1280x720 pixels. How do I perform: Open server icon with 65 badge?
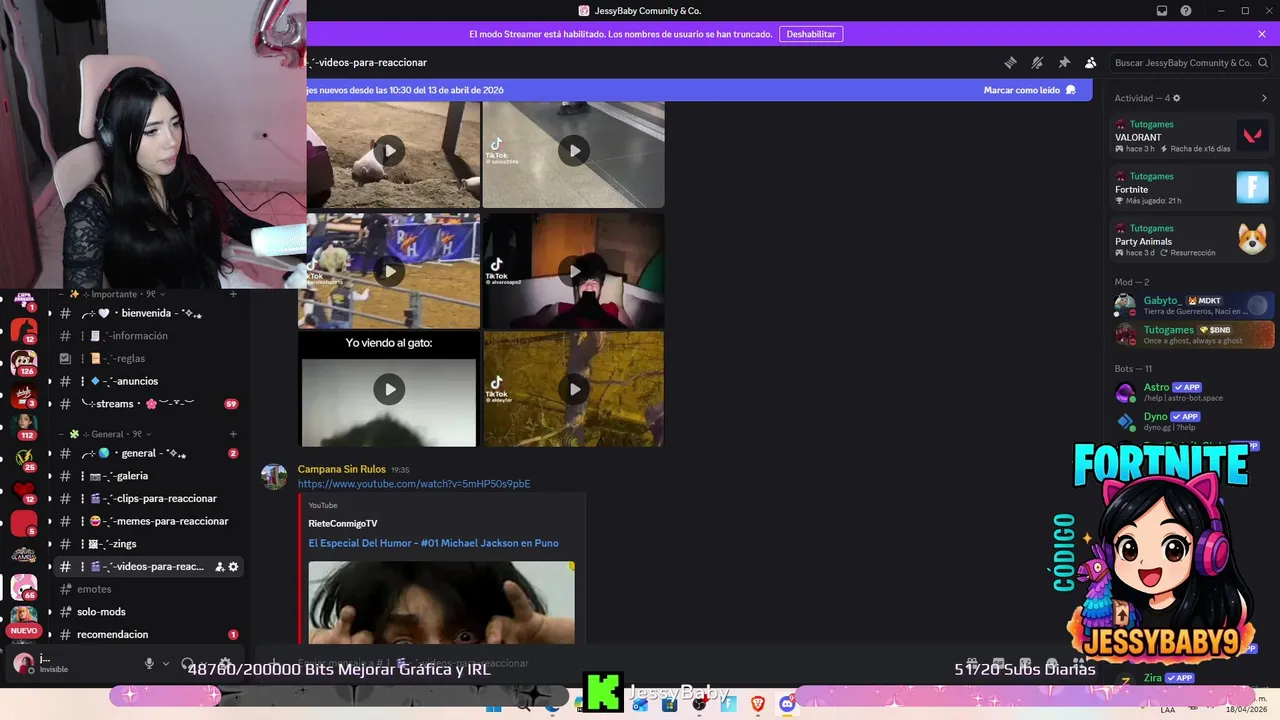24,587
